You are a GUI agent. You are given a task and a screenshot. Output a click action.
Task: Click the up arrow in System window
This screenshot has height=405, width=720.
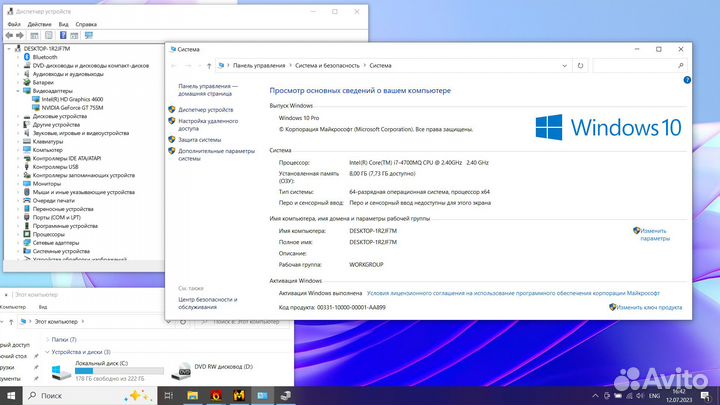(x=209, y=66)
